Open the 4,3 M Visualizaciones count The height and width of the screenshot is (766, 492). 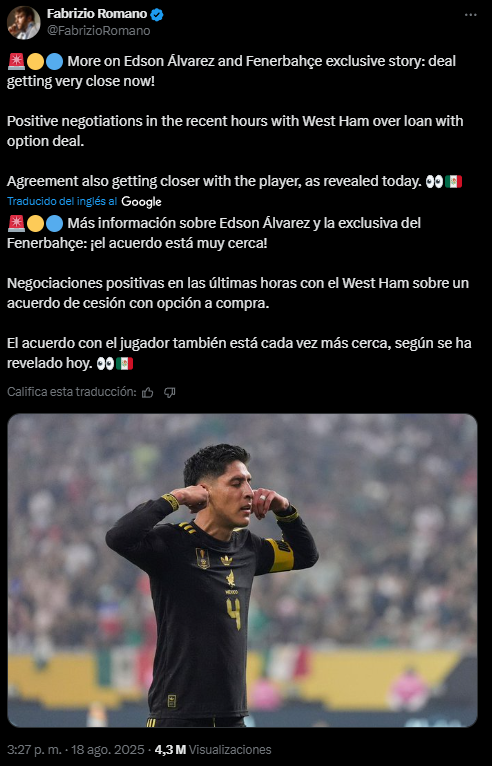click(x=213, y=749)
